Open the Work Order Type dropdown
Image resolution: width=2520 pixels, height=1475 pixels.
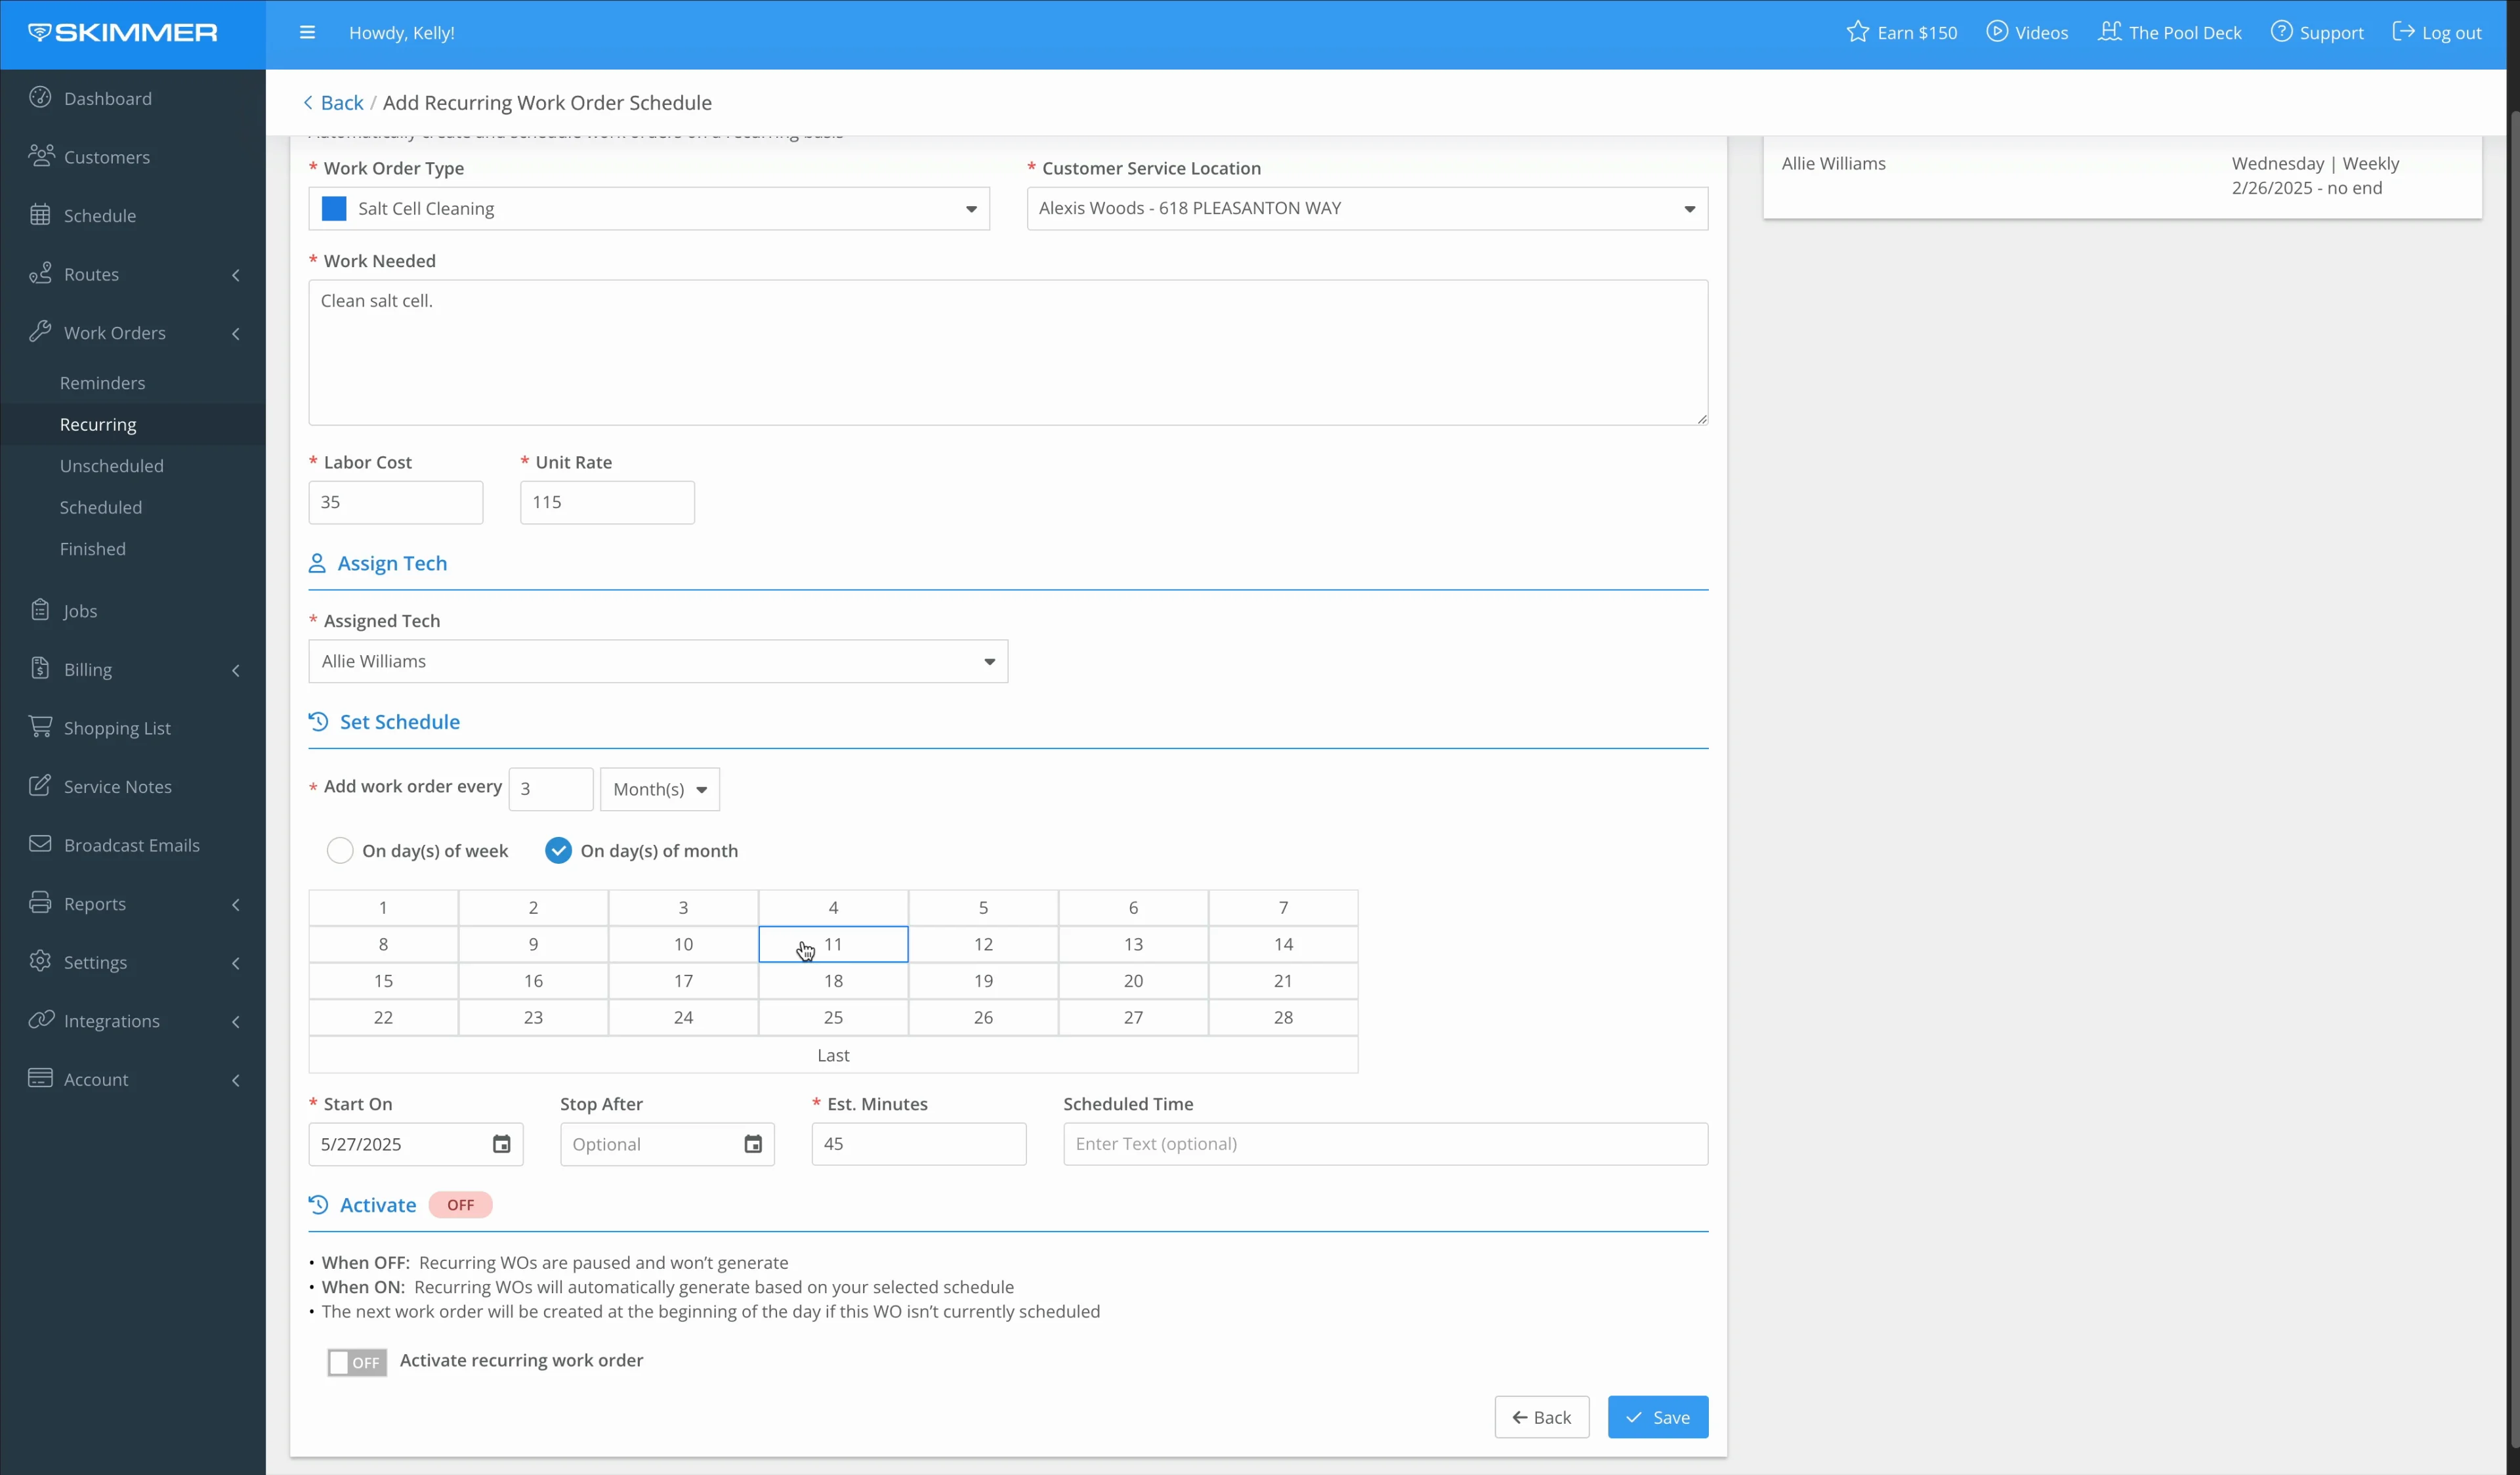(649, 208)
